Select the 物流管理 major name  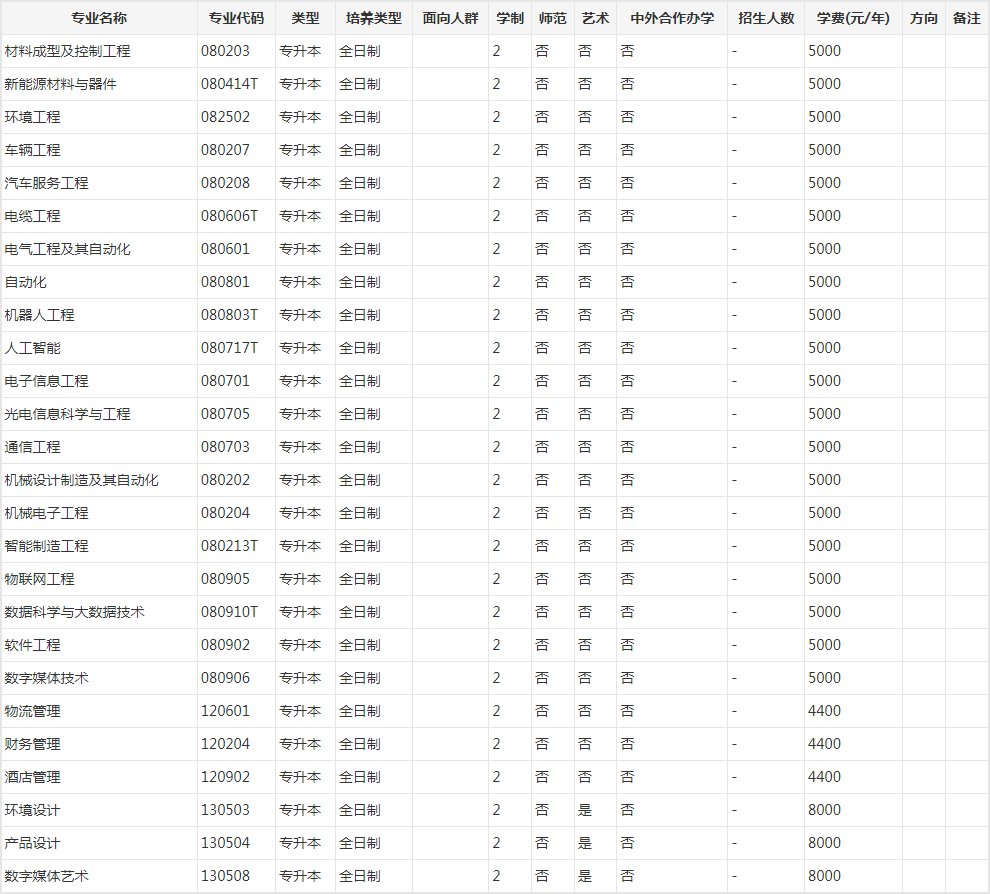[32, 711]
